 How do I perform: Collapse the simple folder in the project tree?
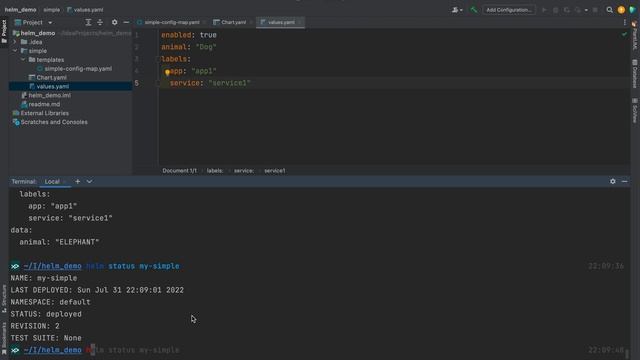[15, 51]
